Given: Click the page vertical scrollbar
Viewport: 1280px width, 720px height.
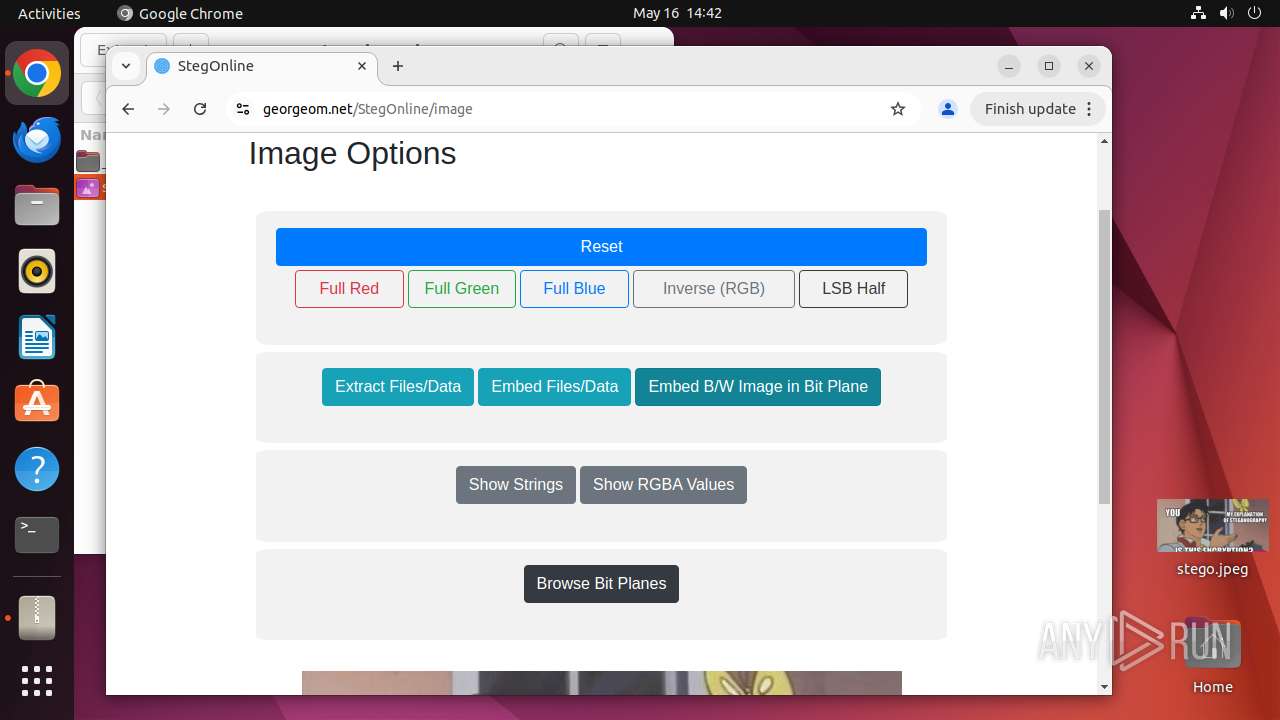Looking at the screenshot, I should coord(1104,357).
